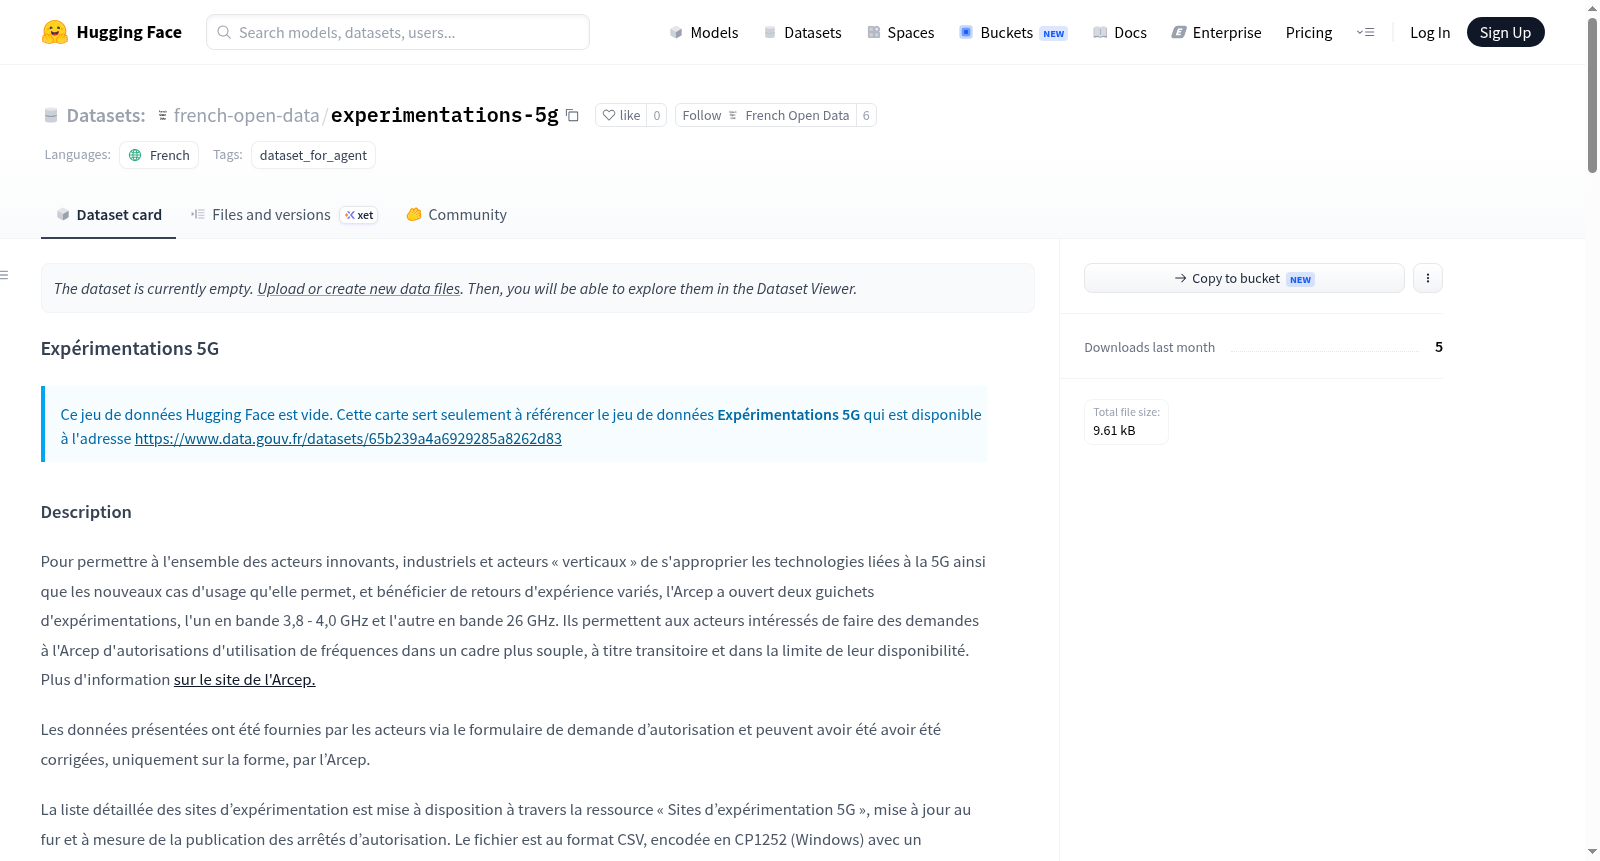Image resolution: width=1600 pixels, height=861 pixels.
Task: Click the experimentations-5g dataset title
Action: [x=444, y=115]
